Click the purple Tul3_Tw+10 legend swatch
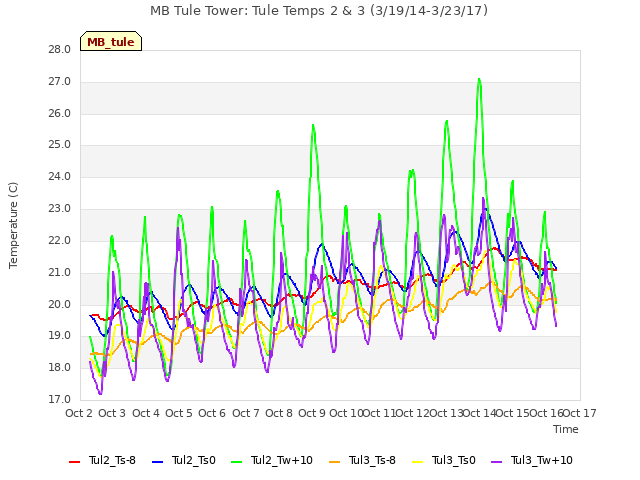 tap(497, 462)
